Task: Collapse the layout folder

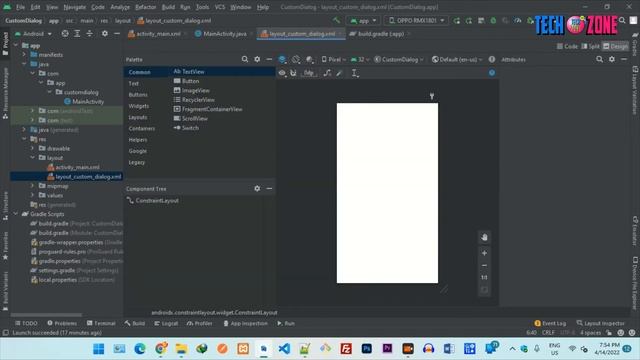Action: coord(33,158)
